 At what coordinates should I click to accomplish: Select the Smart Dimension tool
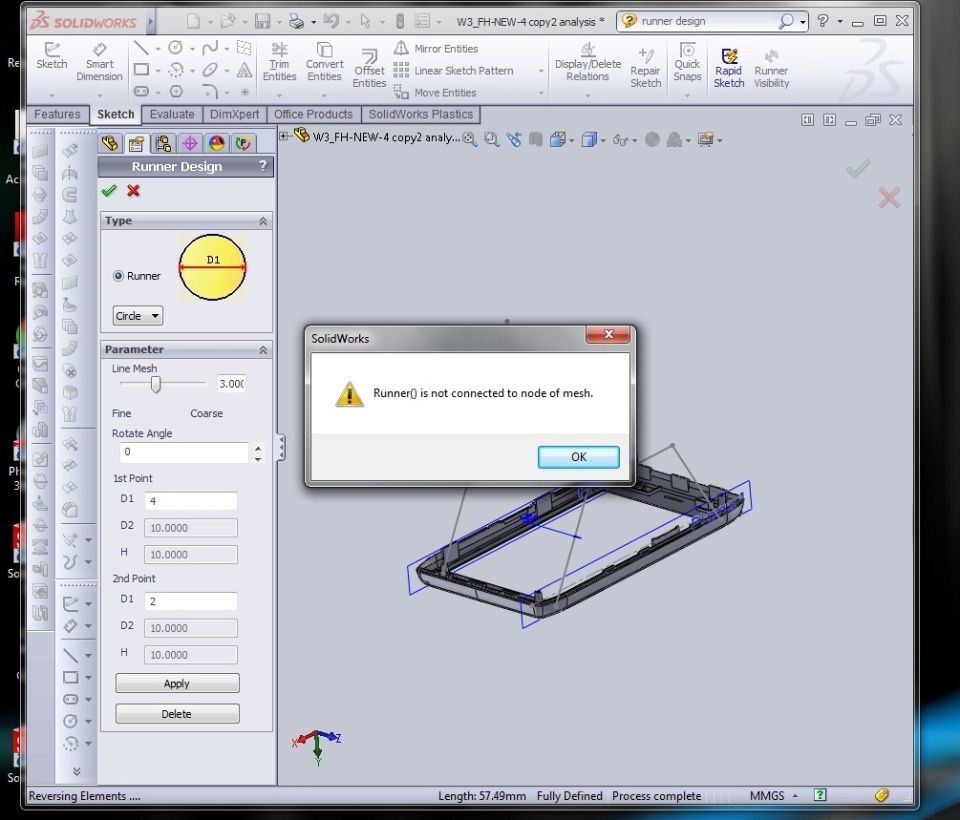pyautogui.click(x=99, y=62)
